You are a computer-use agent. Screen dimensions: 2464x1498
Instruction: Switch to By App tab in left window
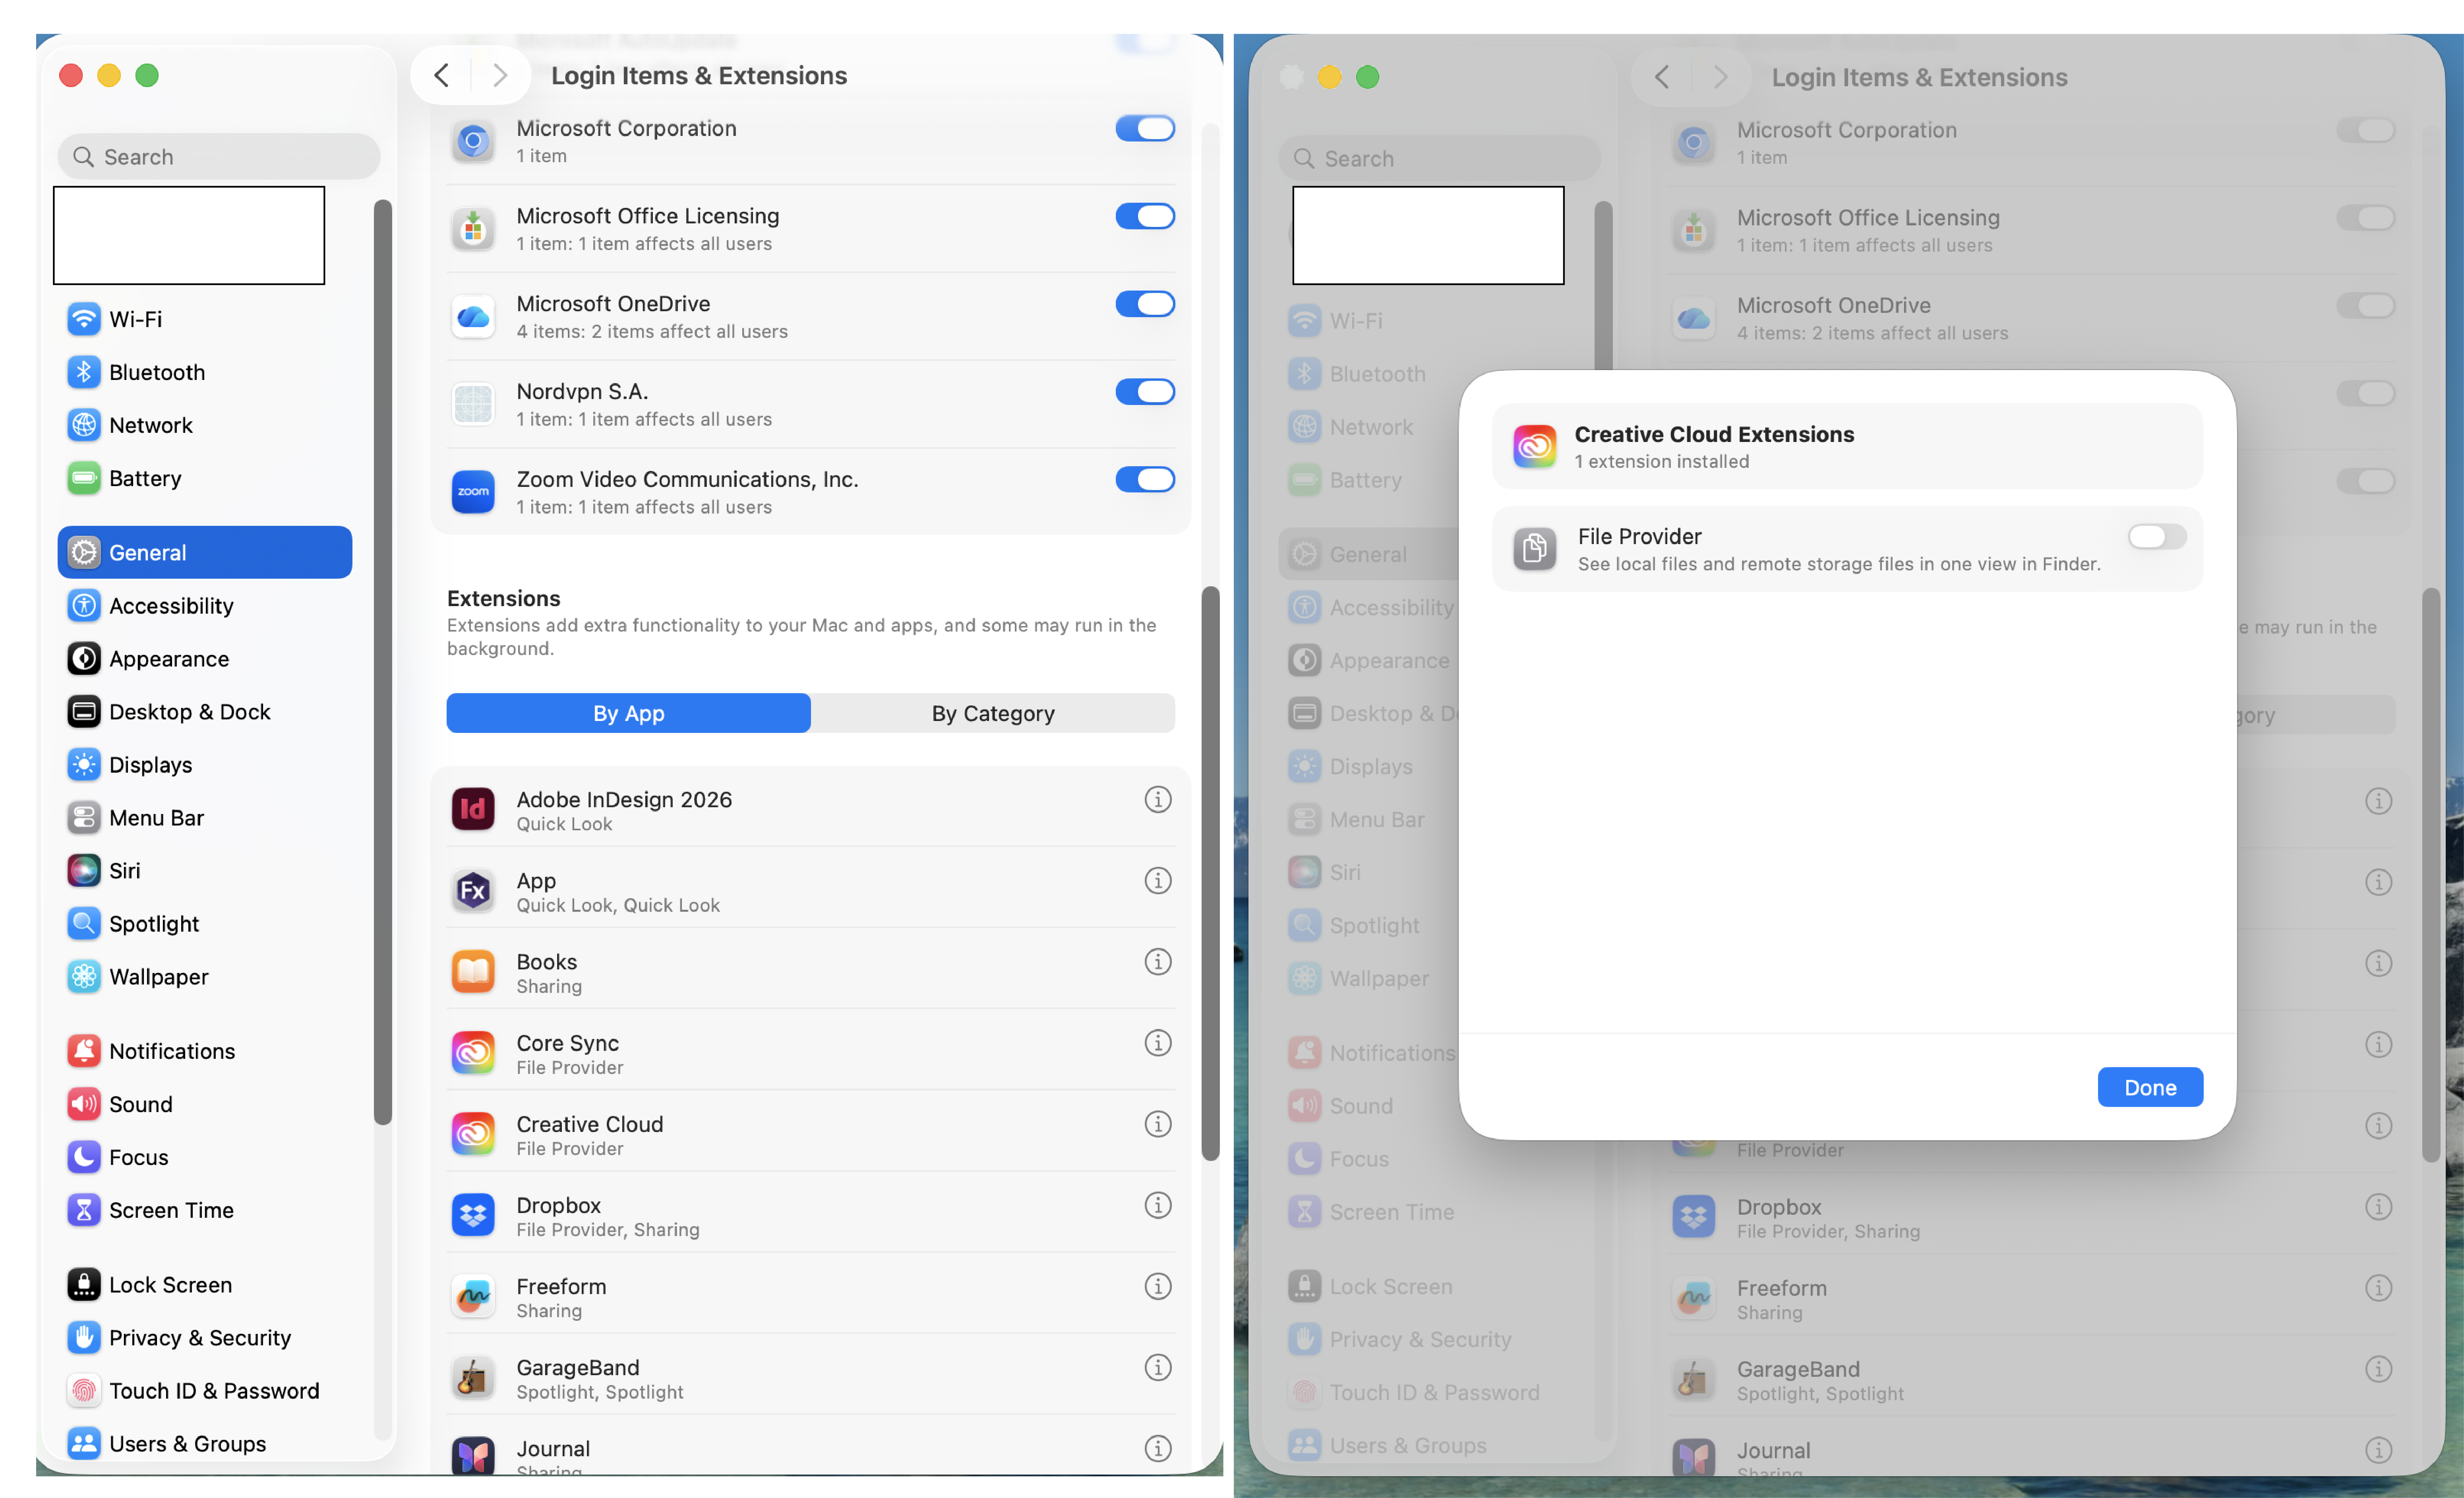point(628,713)
